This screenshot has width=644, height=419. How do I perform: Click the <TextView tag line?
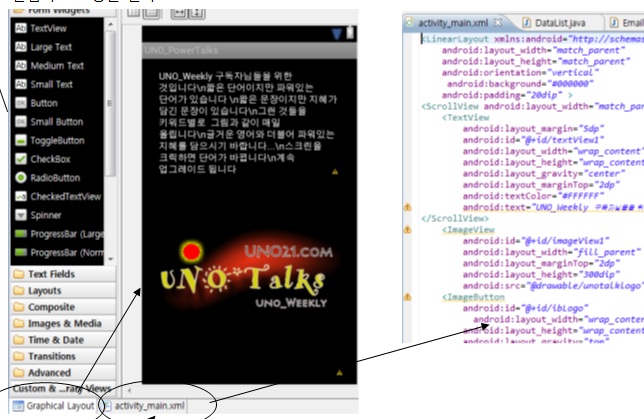tap(465, 117)
